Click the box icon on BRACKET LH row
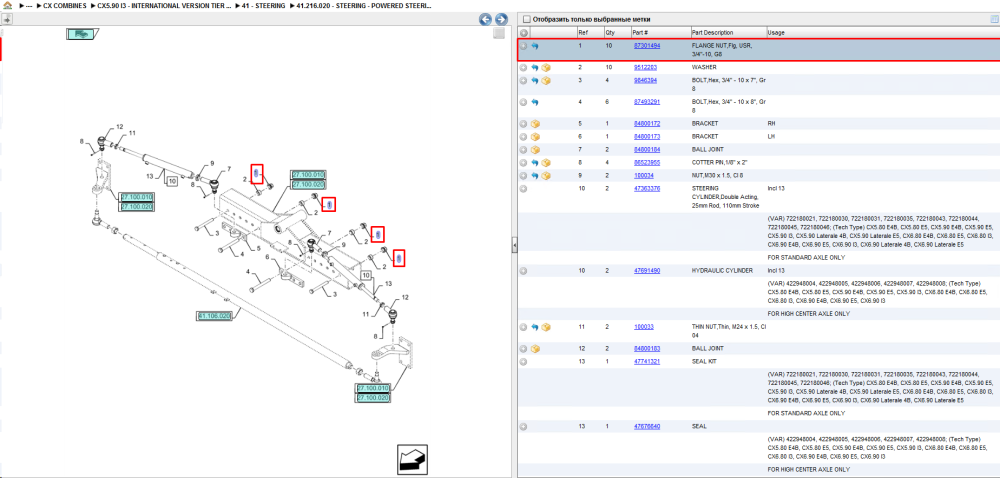 535,136
